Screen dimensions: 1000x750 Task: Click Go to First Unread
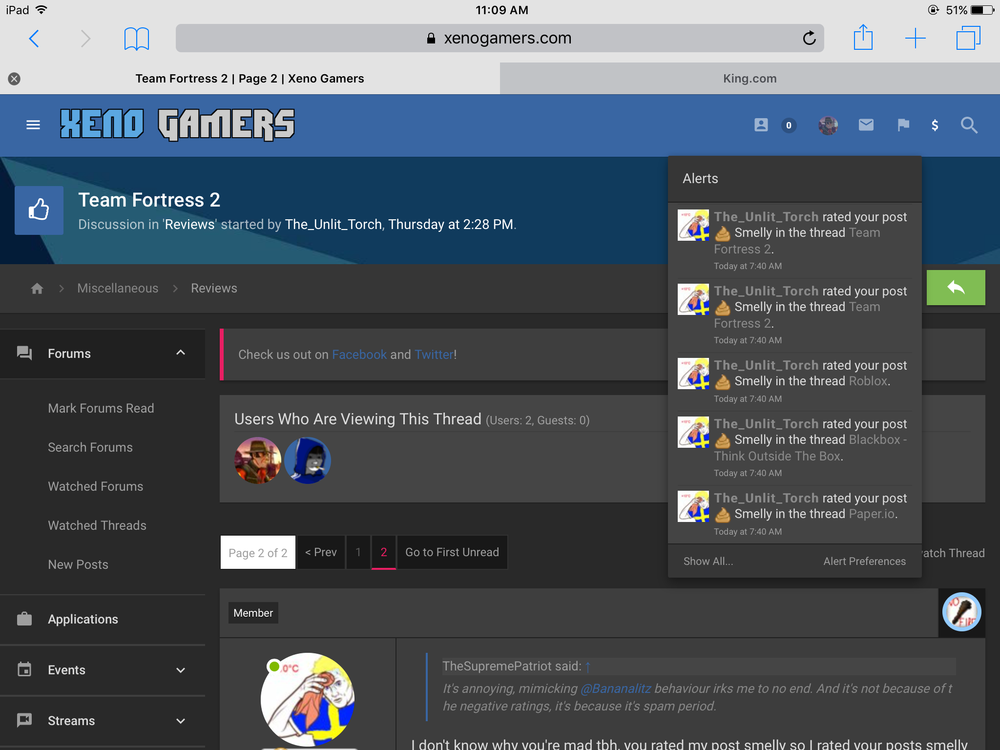click(x=452, y=552)
